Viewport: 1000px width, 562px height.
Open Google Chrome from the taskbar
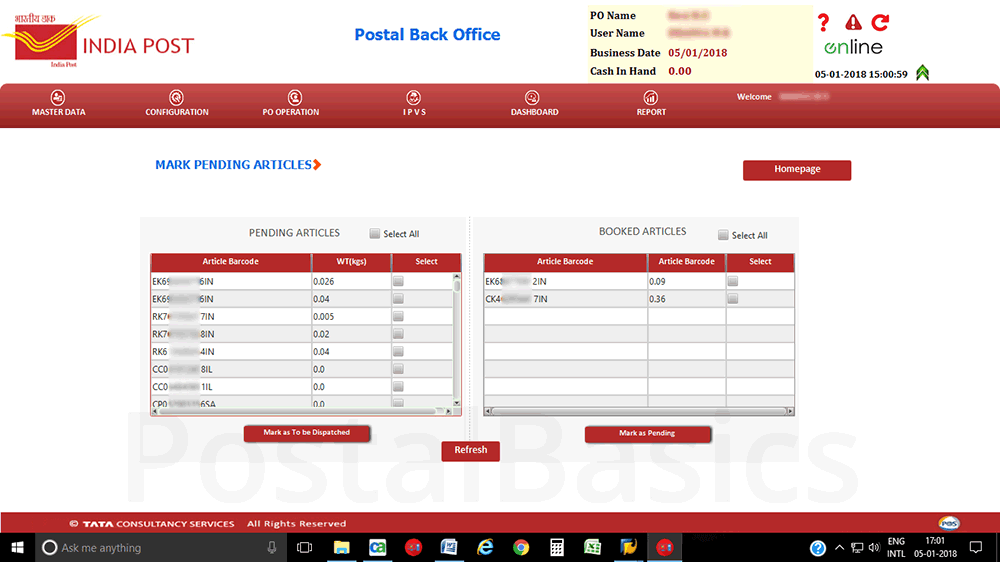pos(521,548)
